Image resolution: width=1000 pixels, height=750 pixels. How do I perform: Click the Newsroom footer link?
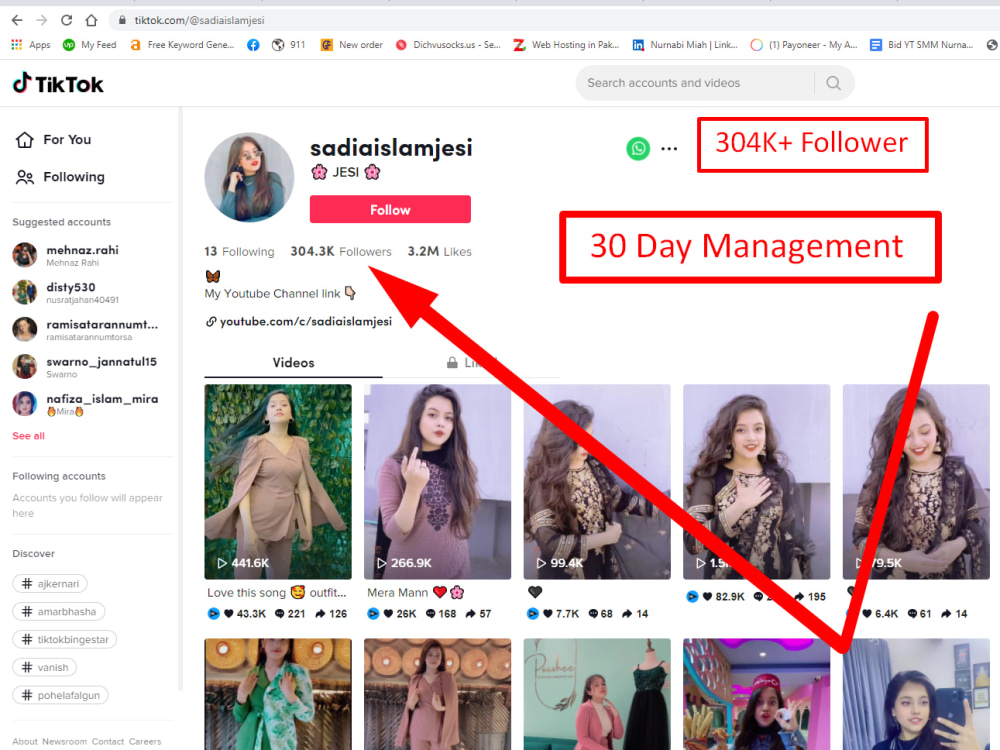point(64,742)
